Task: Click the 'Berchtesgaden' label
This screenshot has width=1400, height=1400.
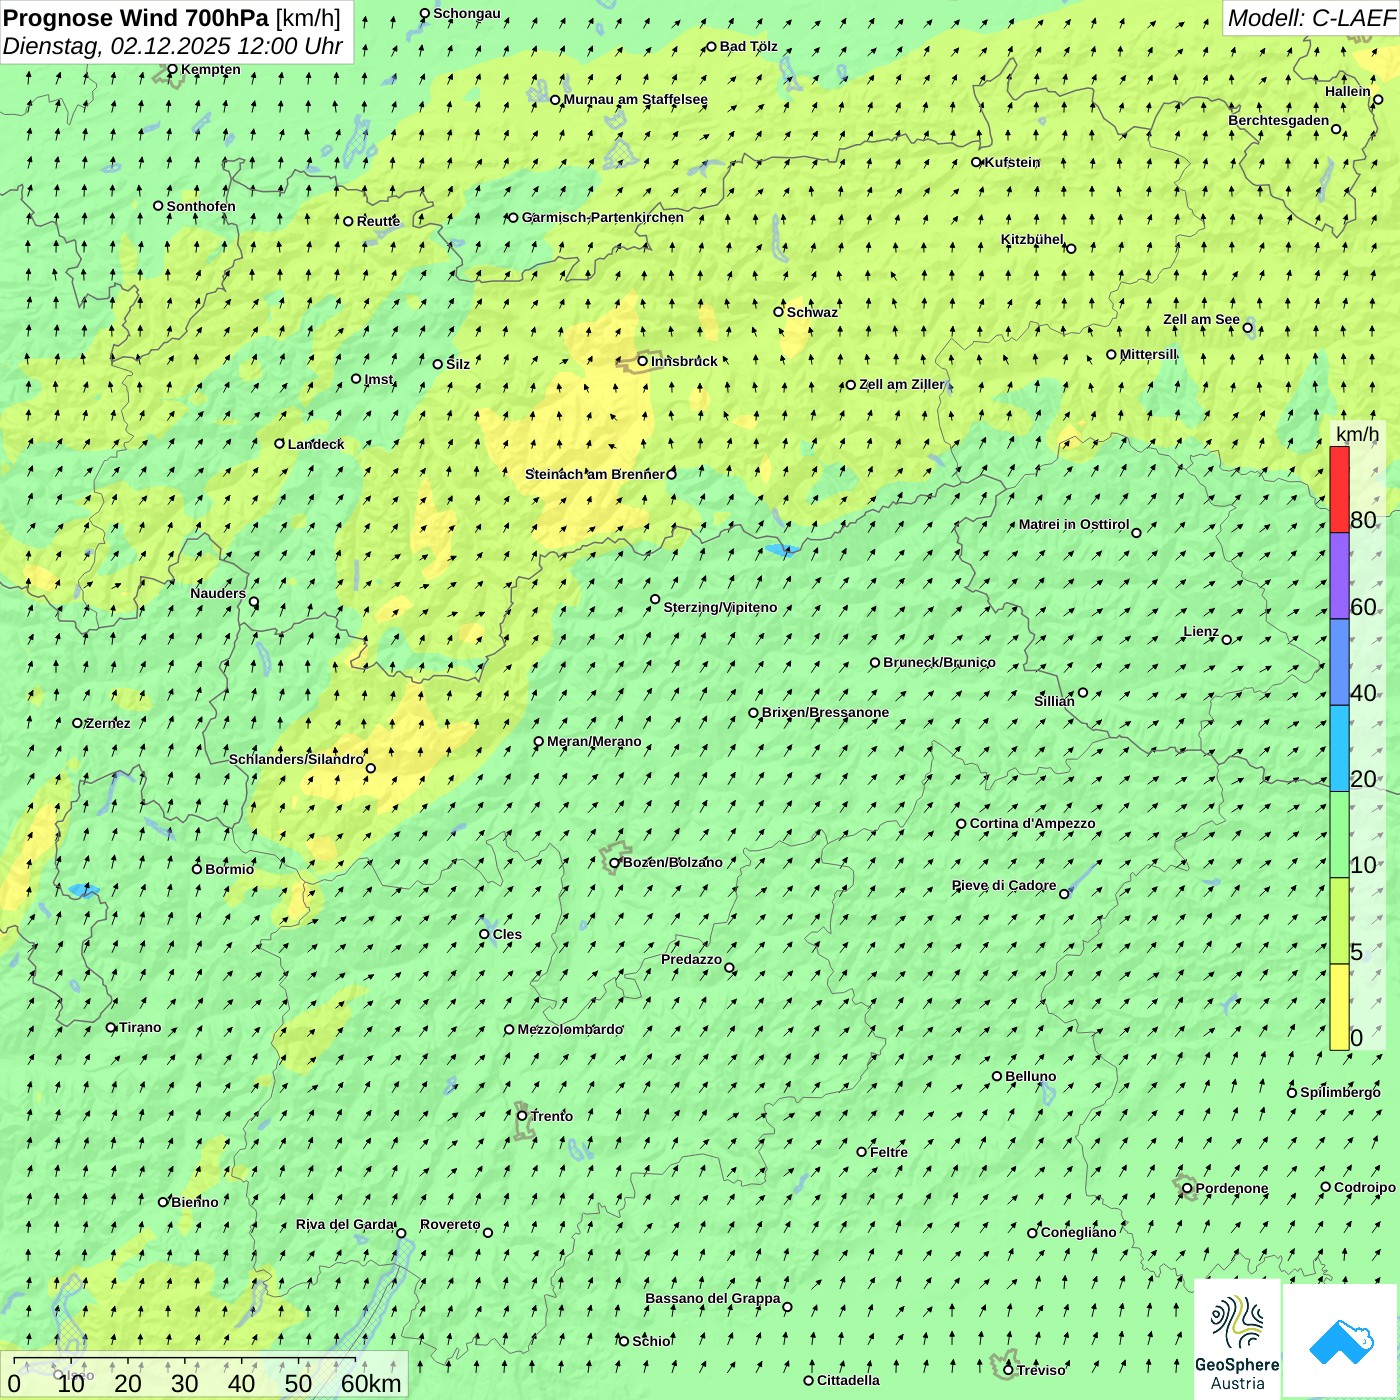Action: 1279,120
